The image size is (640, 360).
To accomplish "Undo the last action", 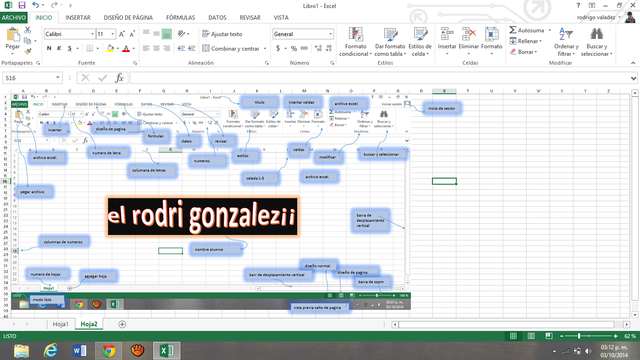I will pos(36,5).
